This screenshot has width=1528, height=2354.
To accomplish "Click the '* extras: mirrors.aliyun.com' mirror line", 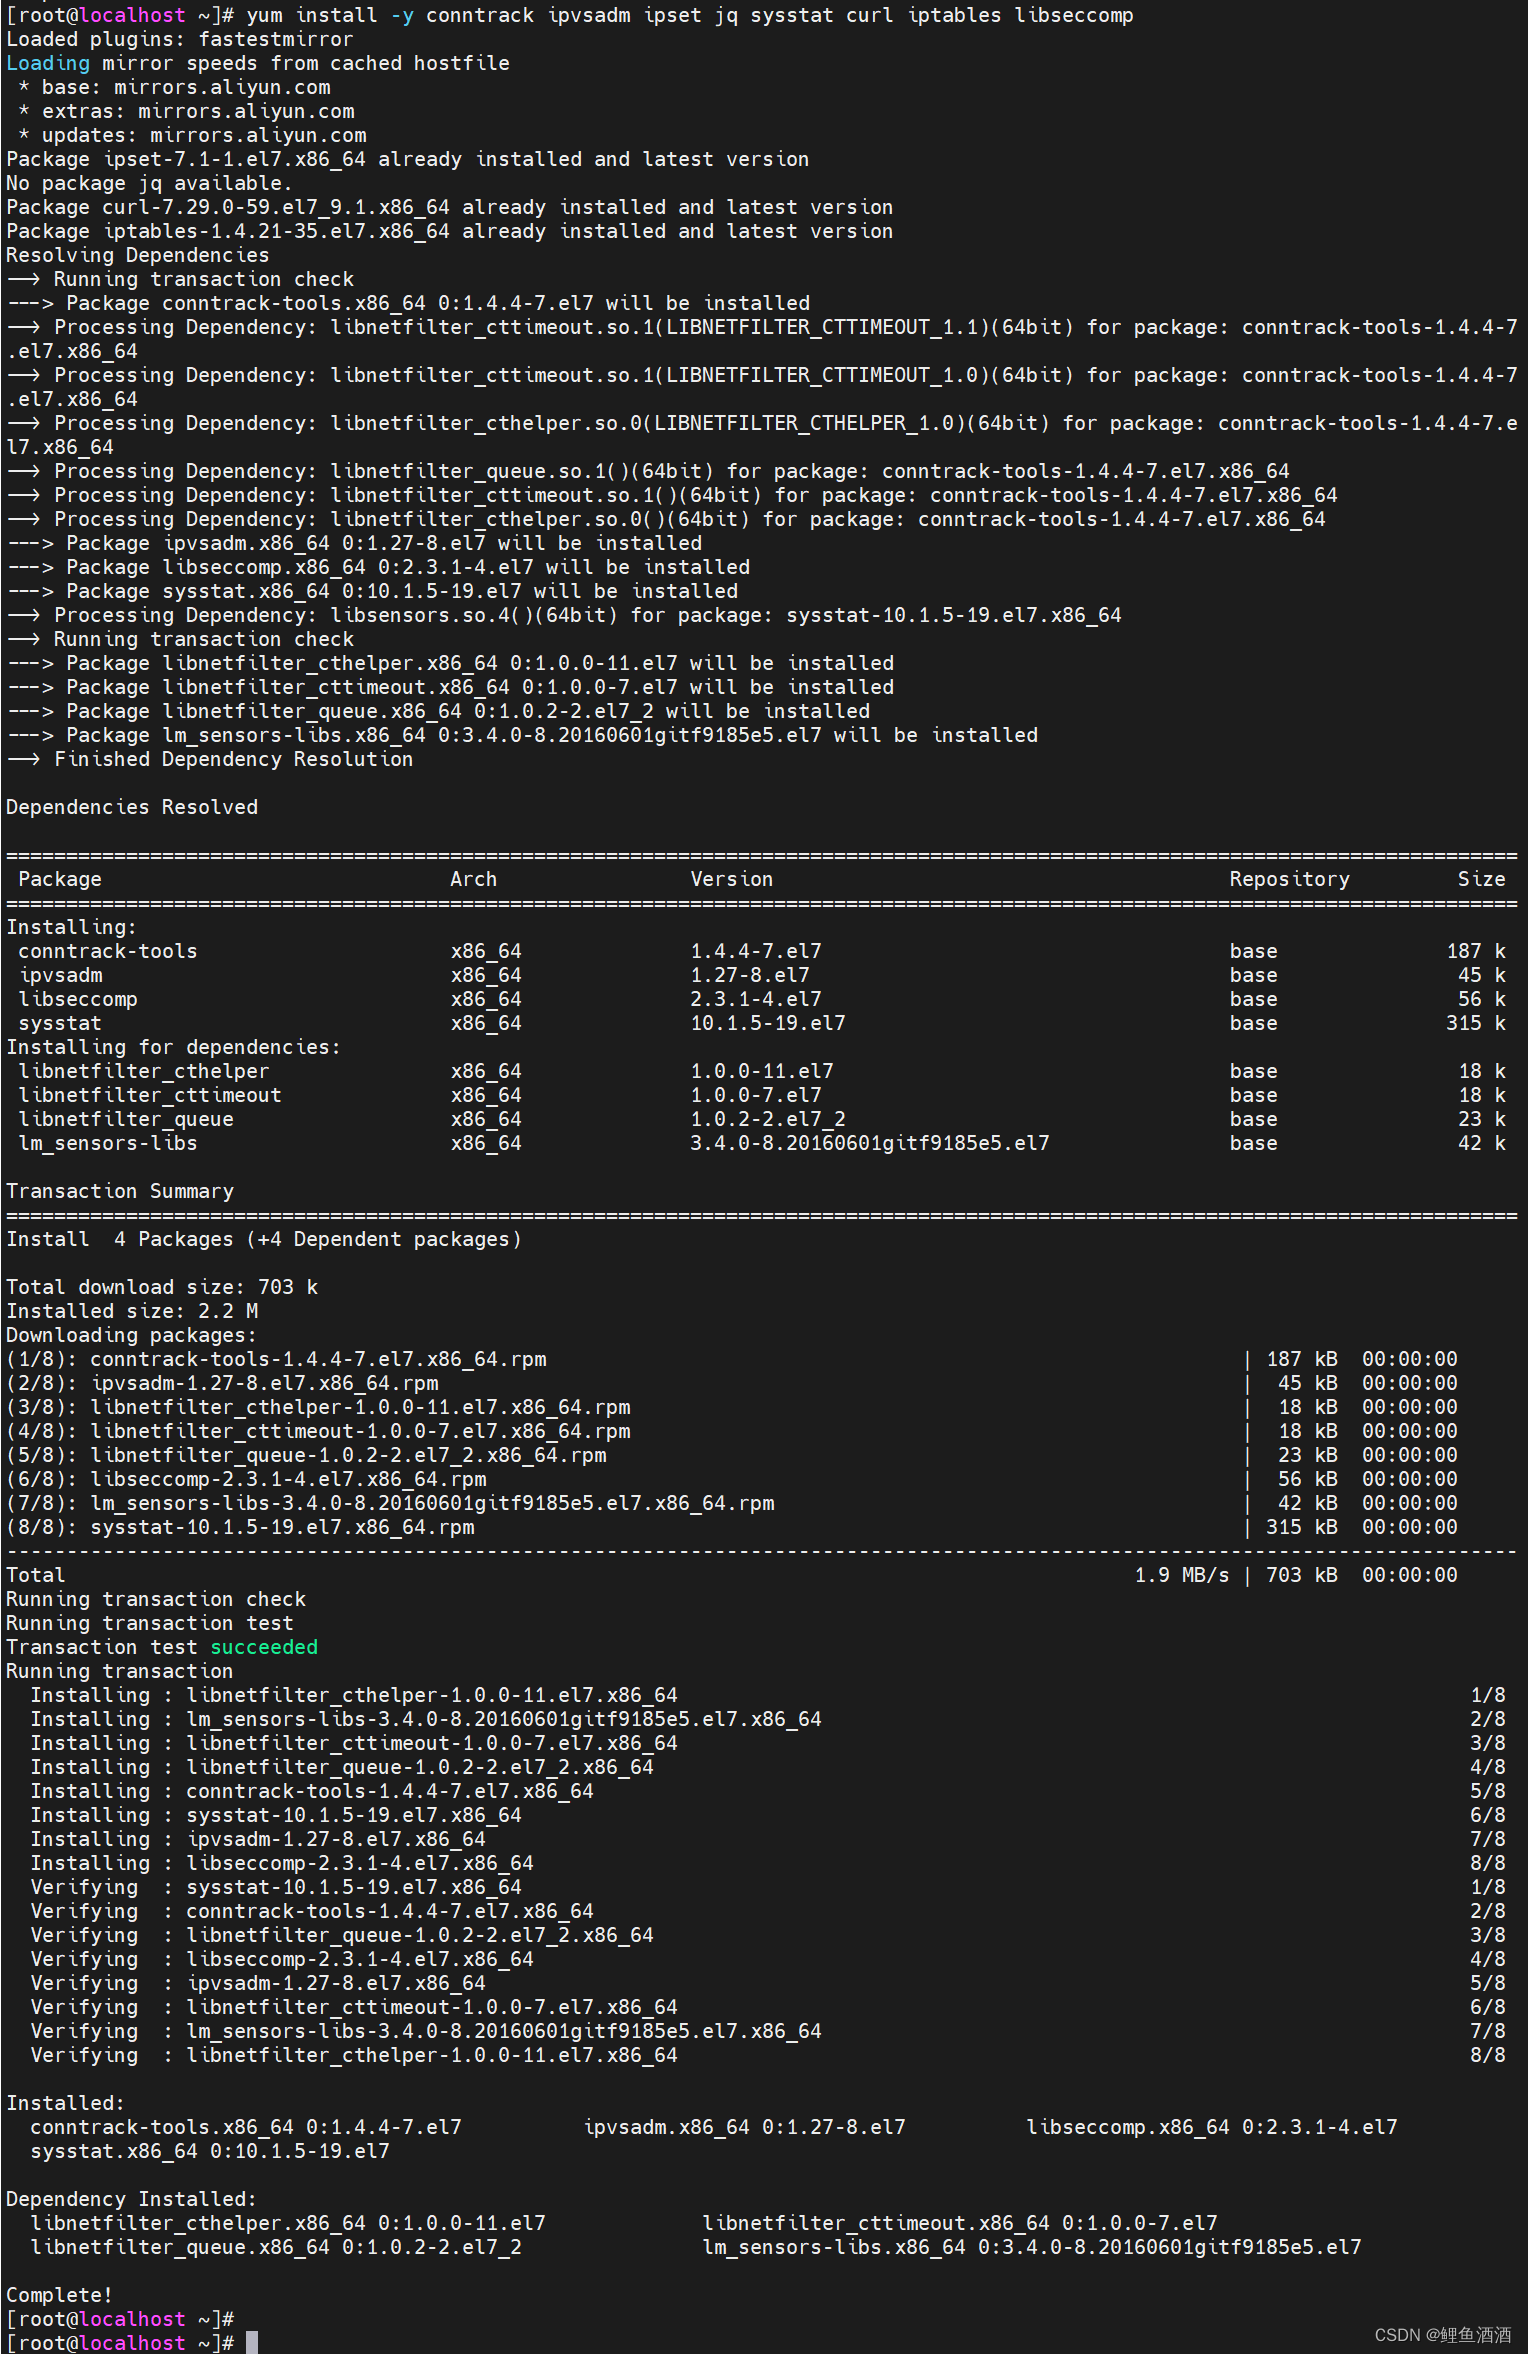I will pos(186,111).
